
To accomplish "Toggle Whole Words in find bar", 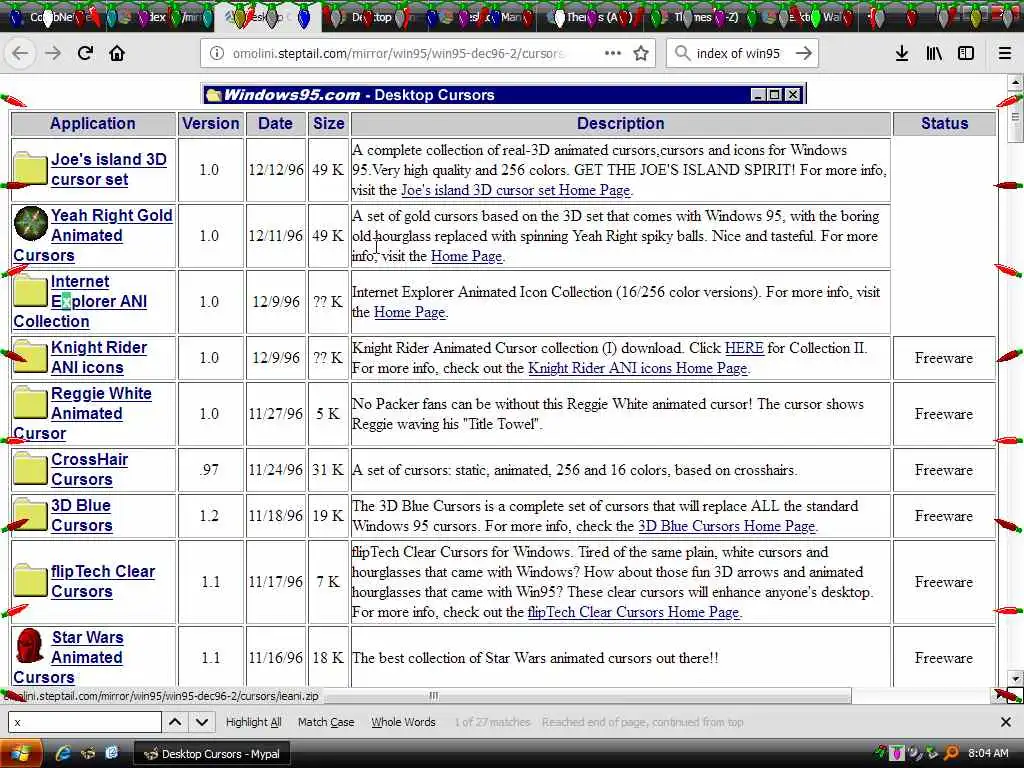I will [403, 722].
